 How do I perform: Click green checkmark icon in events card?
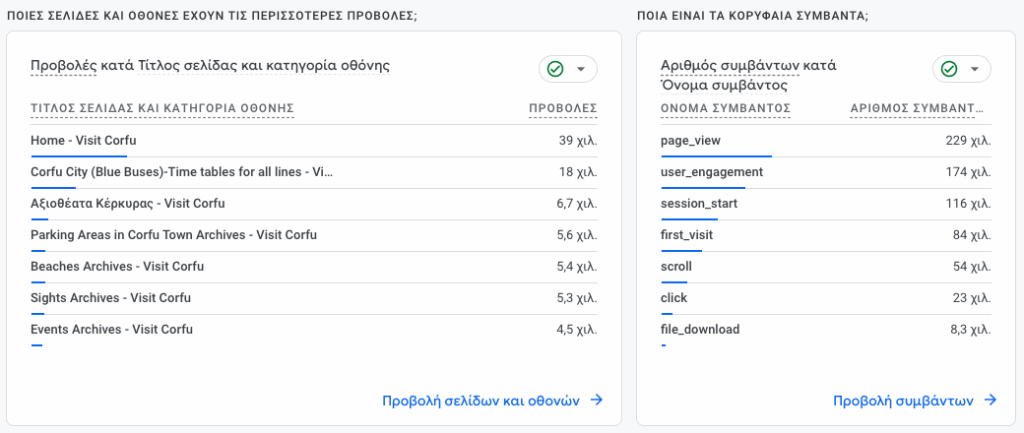tap(949, 69)
